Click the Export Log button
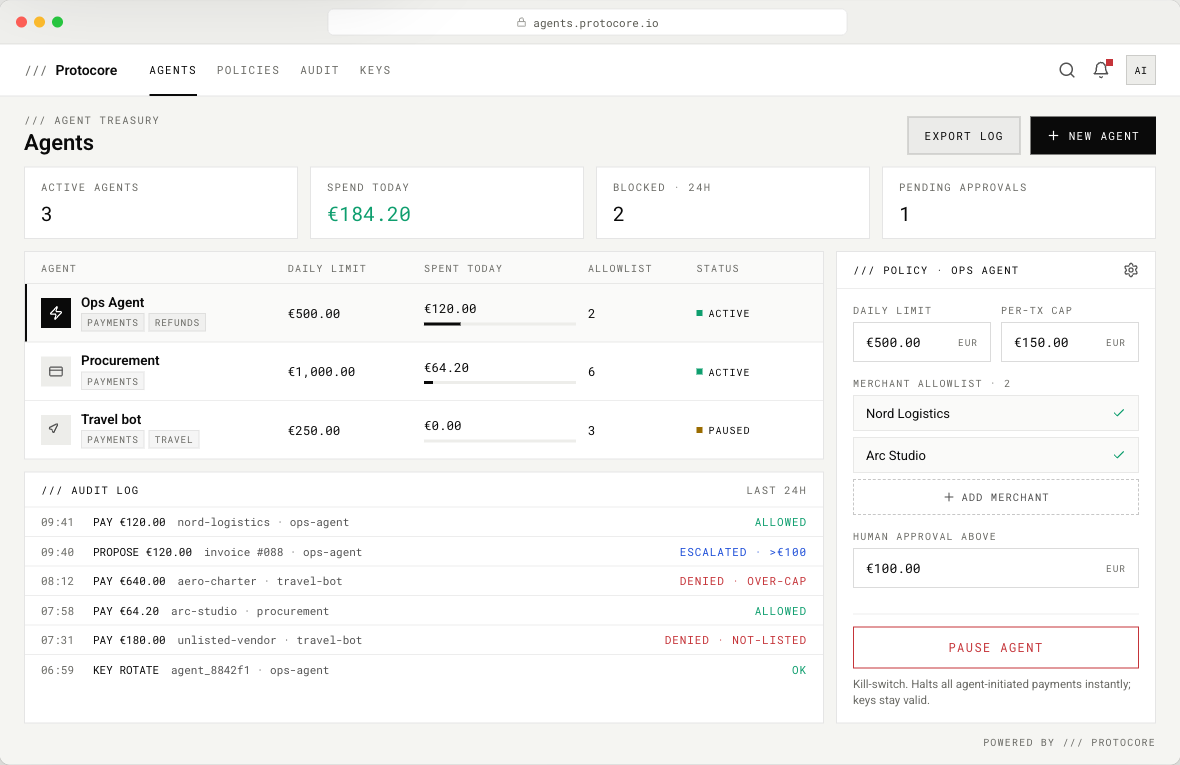Screen dimensions: 1180x765 [x=963, y=135]
